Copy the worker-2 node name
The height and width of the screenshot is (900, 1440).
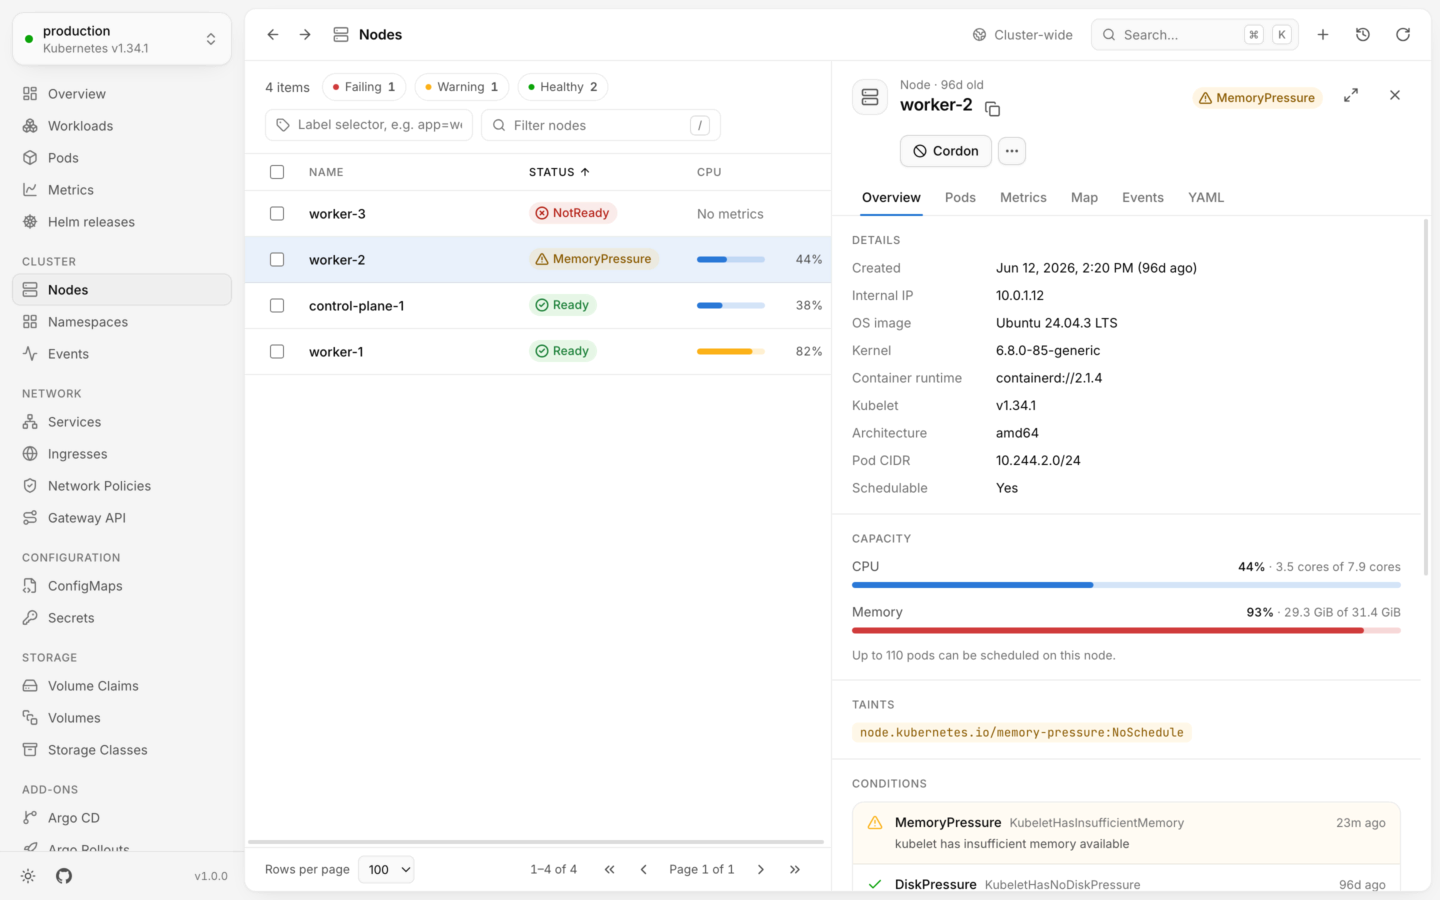click(x=992, y=108)
